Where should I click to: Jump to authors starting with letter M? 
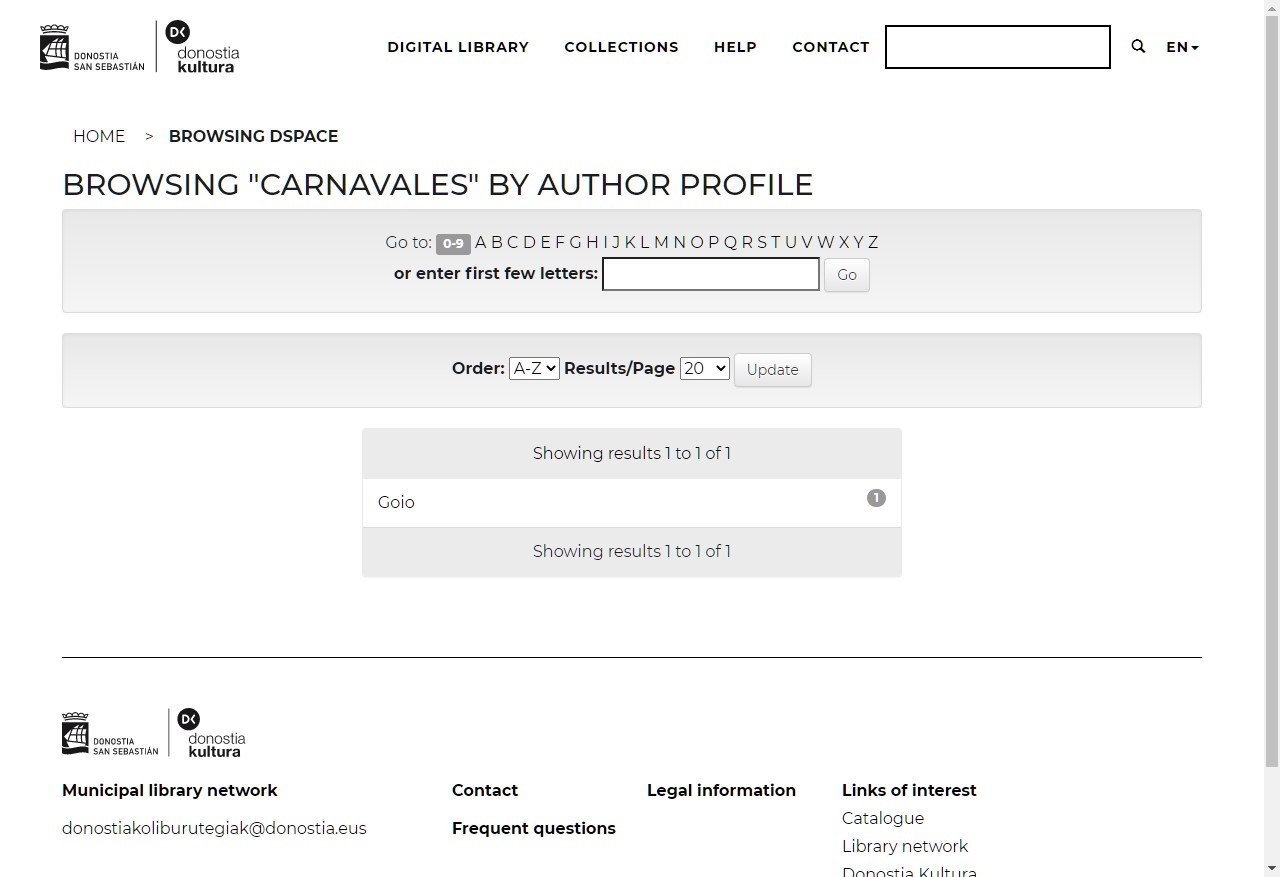pyautogui.click(x=661, y=242)
